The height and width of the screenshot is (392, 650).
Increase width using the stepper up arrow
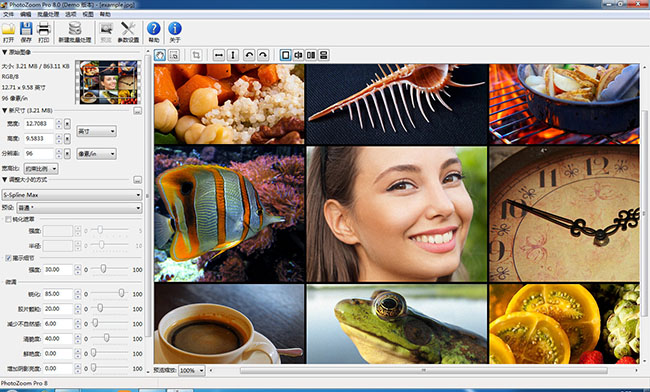59,121
